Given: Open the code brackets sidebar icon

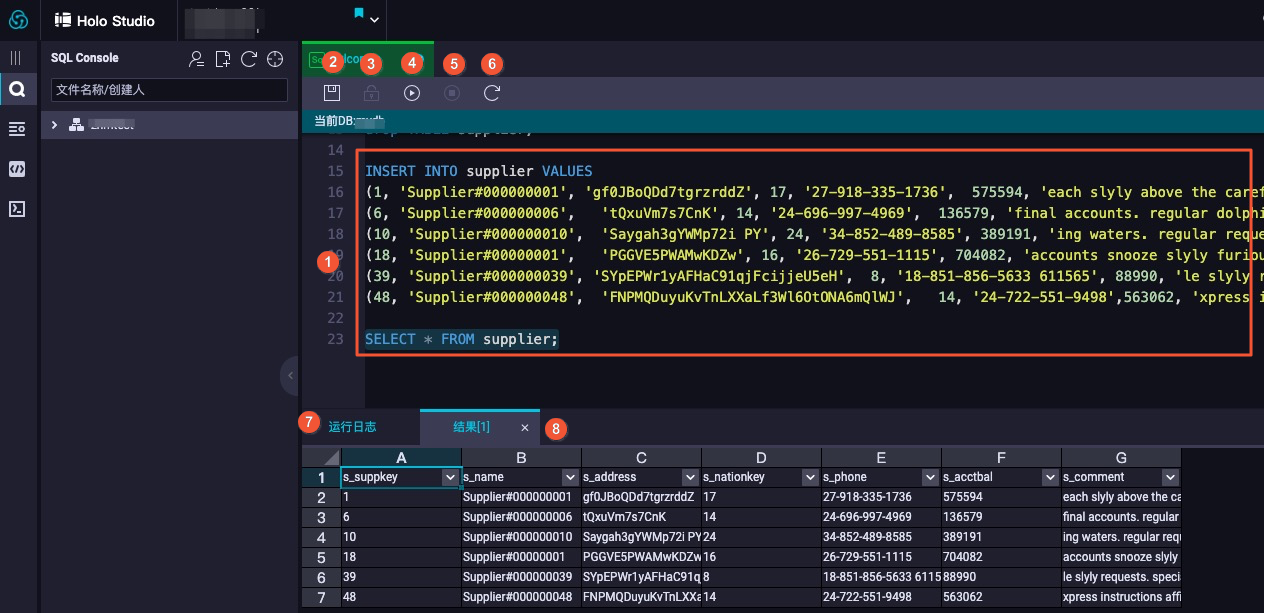Looking at the screenshot, I should [17, 169].
